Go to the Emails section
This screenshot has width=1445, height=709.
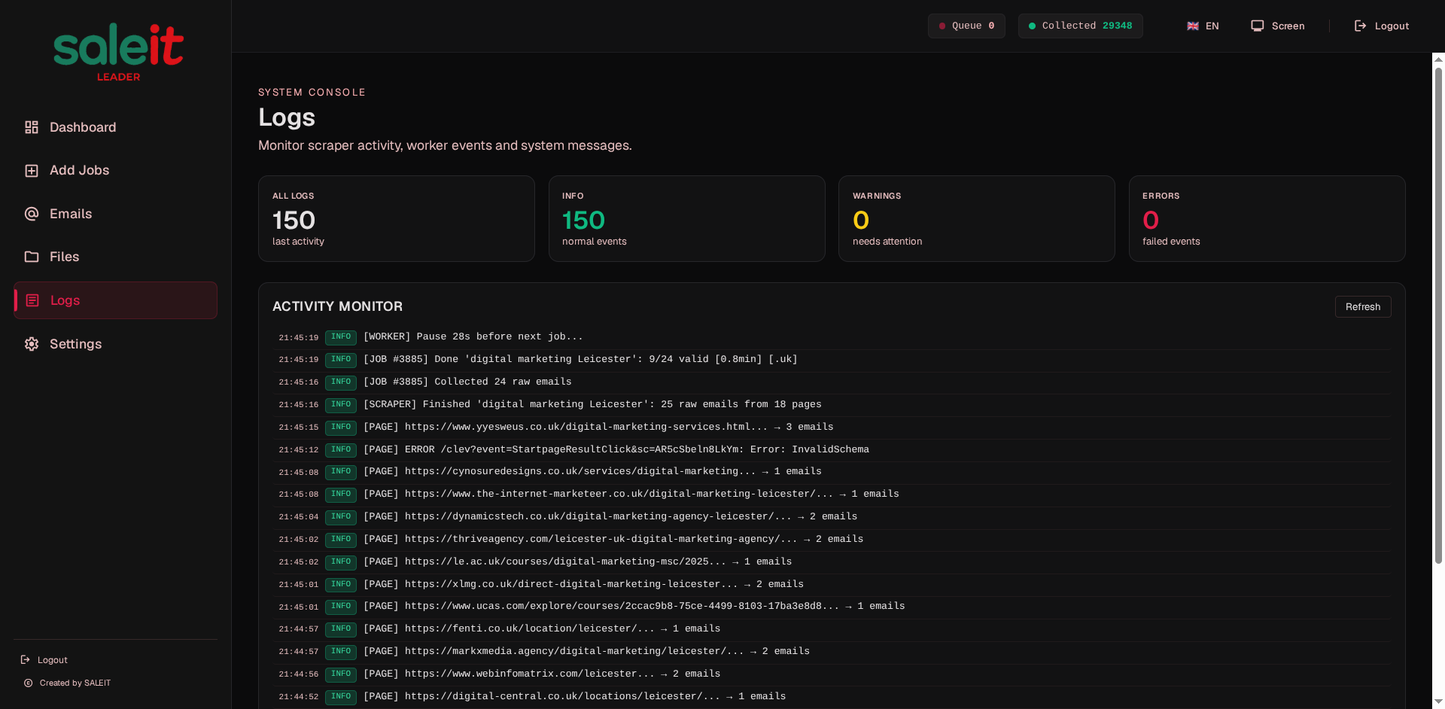[115, 214]
